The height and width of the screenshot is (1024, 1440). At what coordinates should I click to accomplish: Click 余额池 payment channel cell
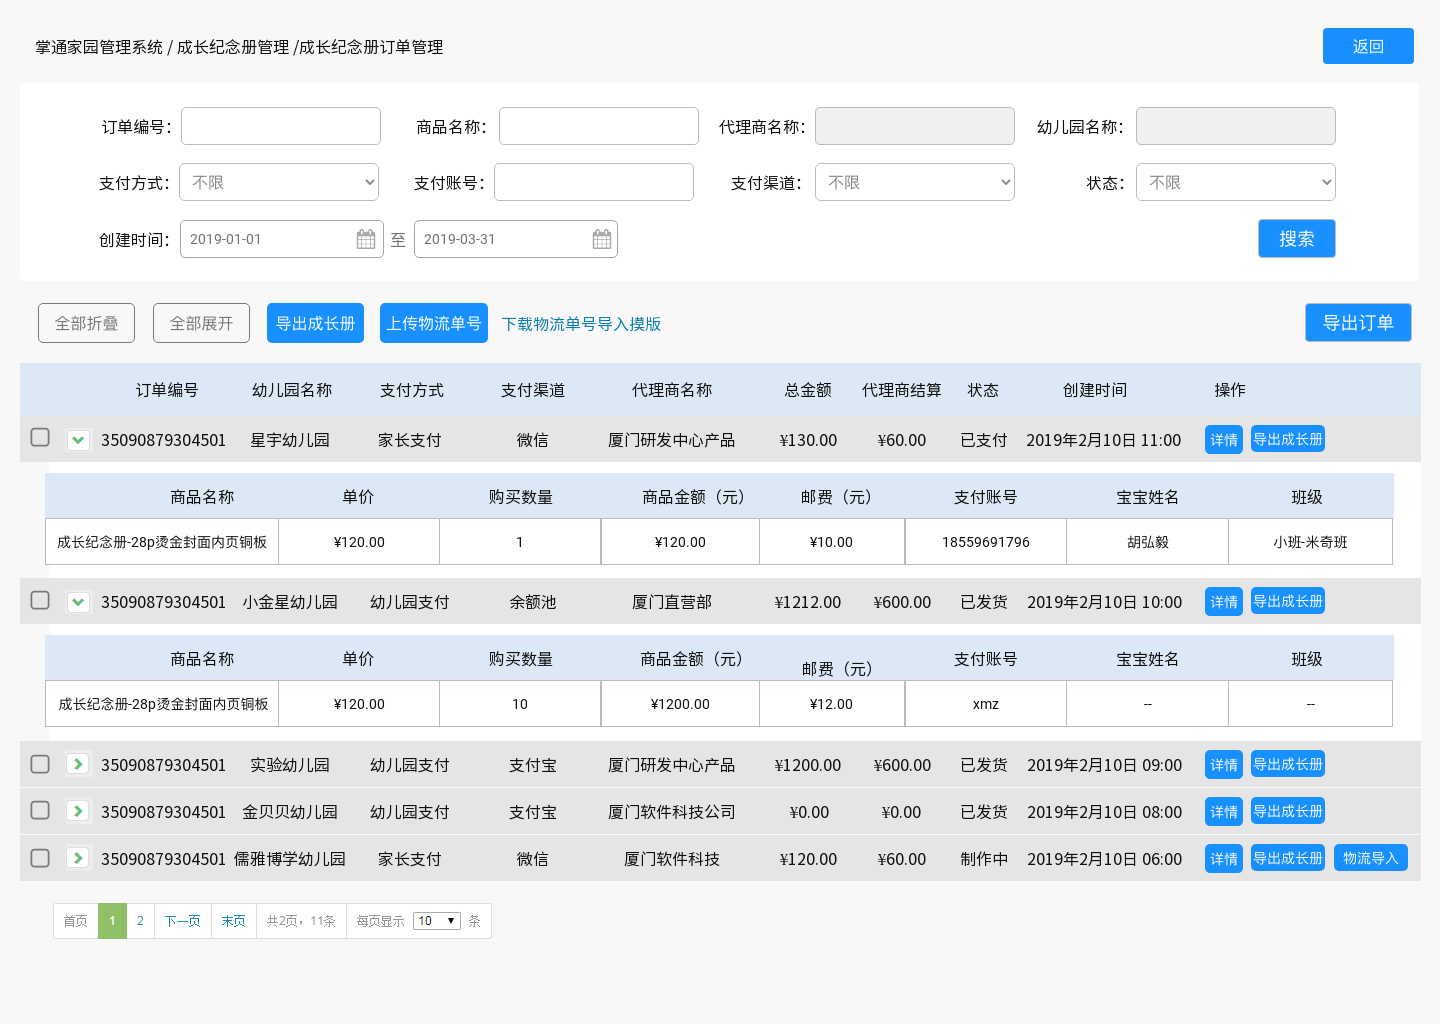click(x=533, y=602)
